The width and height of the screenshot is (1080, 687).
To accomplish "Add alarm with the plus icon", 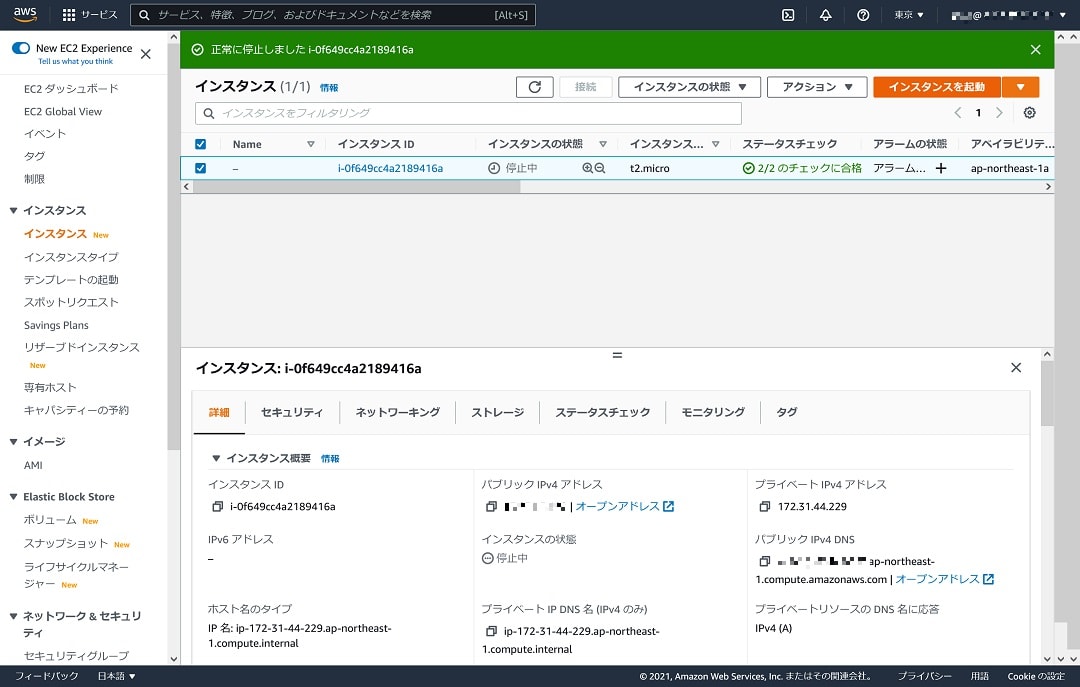I will tap(941, 168).
